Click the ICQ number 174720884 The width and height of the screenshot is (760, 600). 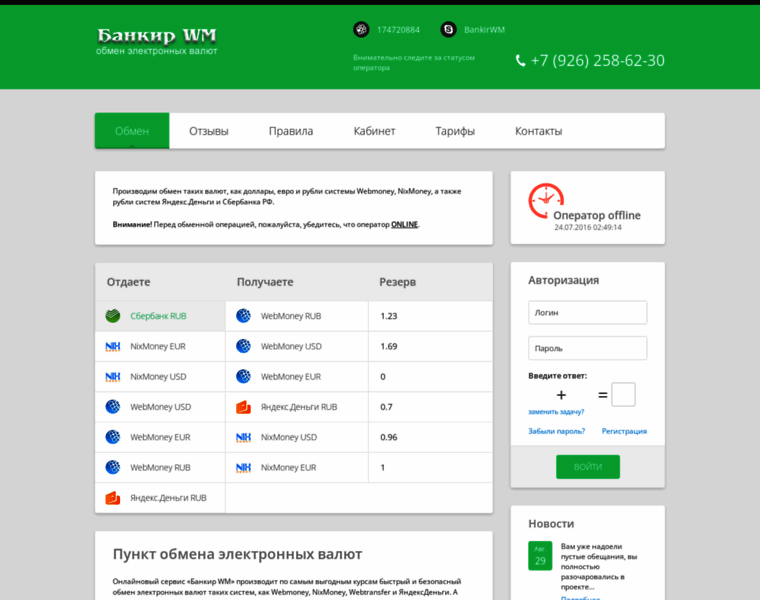coord(398,30)
